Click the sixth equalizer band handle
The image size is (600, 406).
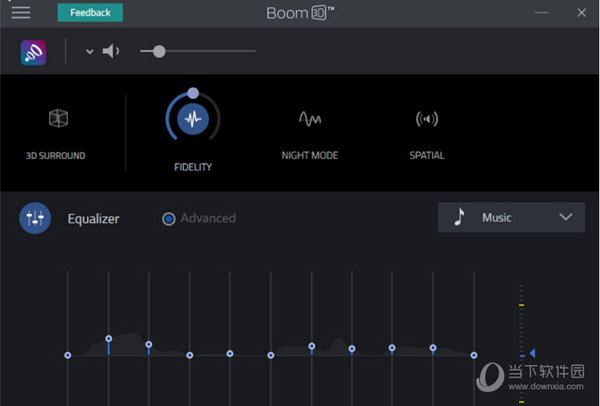point(271,355)
